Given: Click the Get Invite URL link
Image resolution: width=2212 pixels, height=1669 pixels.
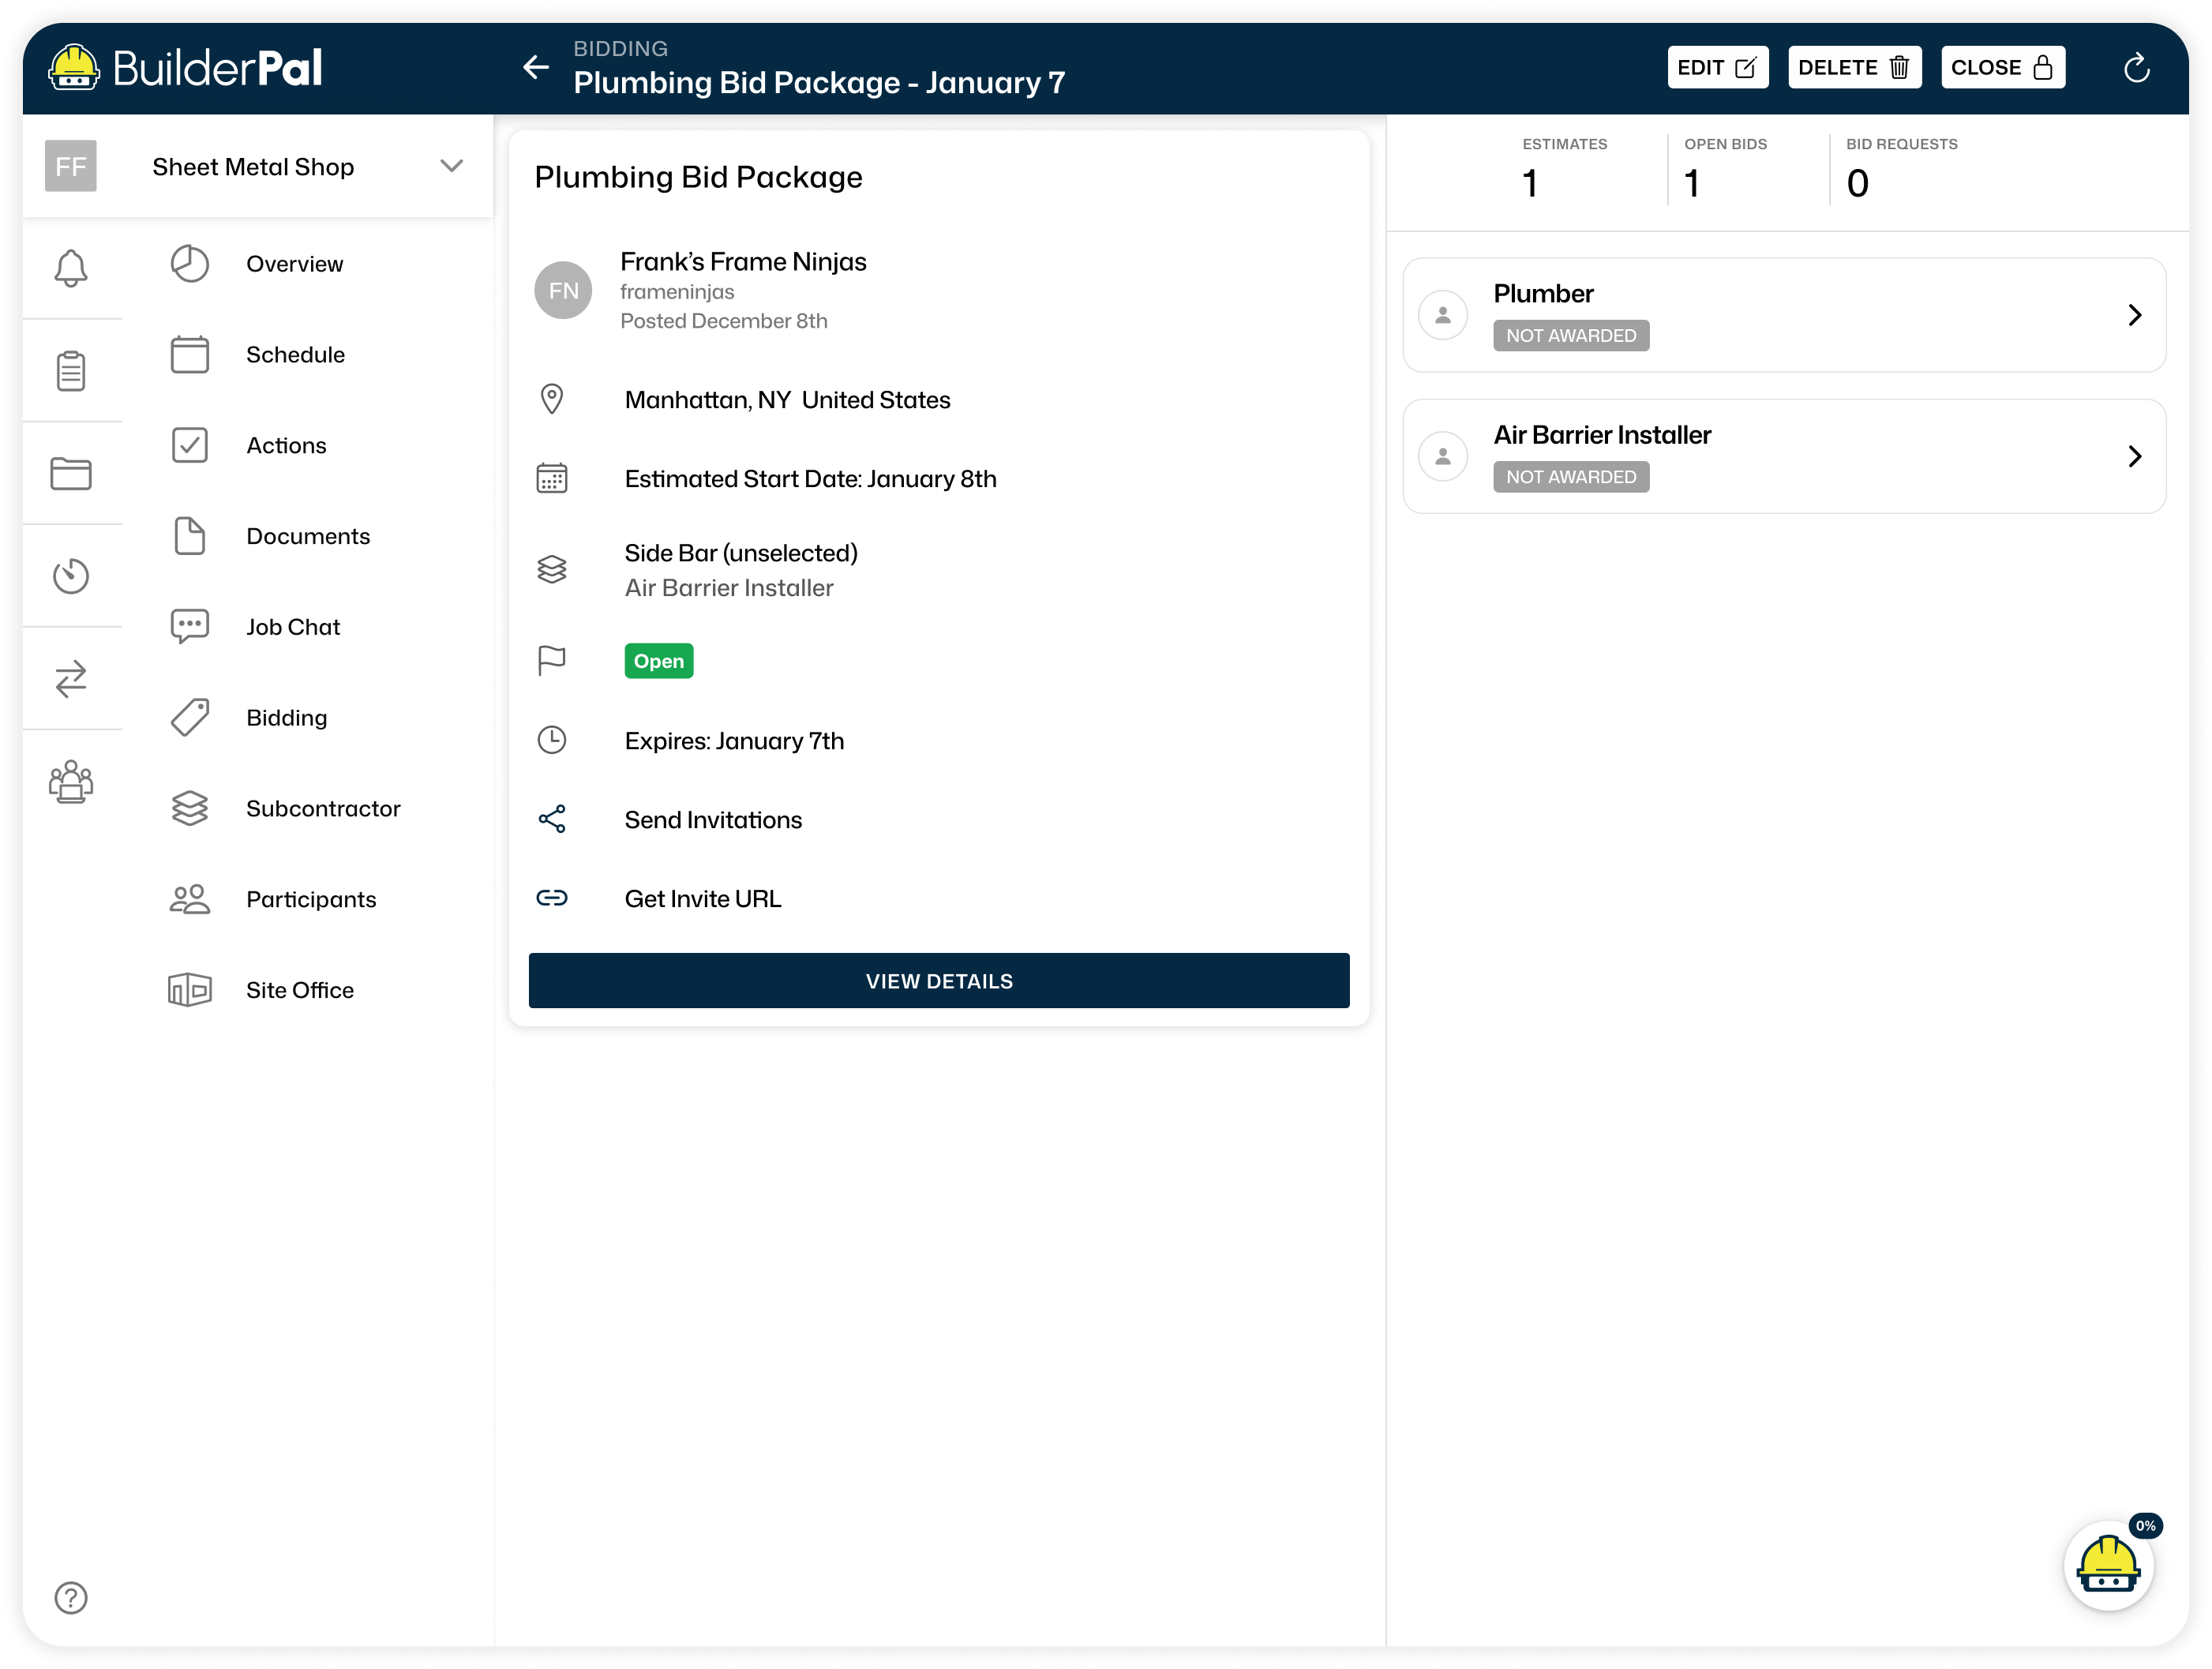Looking at the screenshot, I should tap(703, 898).
